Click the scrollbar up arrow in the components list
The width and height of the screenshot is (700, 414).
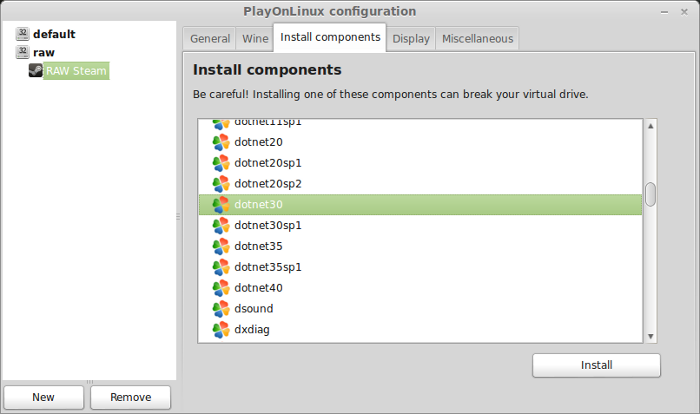click(650, 126)
